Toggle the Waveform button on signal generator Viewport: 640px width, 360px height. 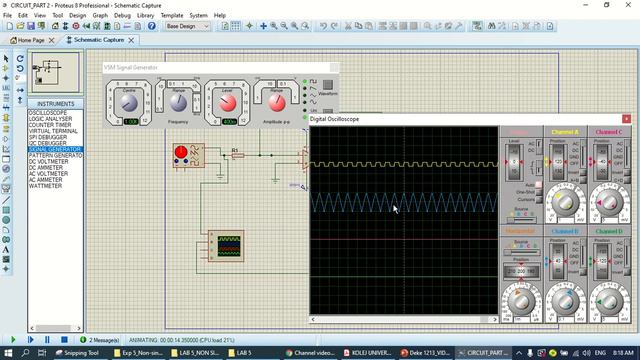[x=328, y=85]
